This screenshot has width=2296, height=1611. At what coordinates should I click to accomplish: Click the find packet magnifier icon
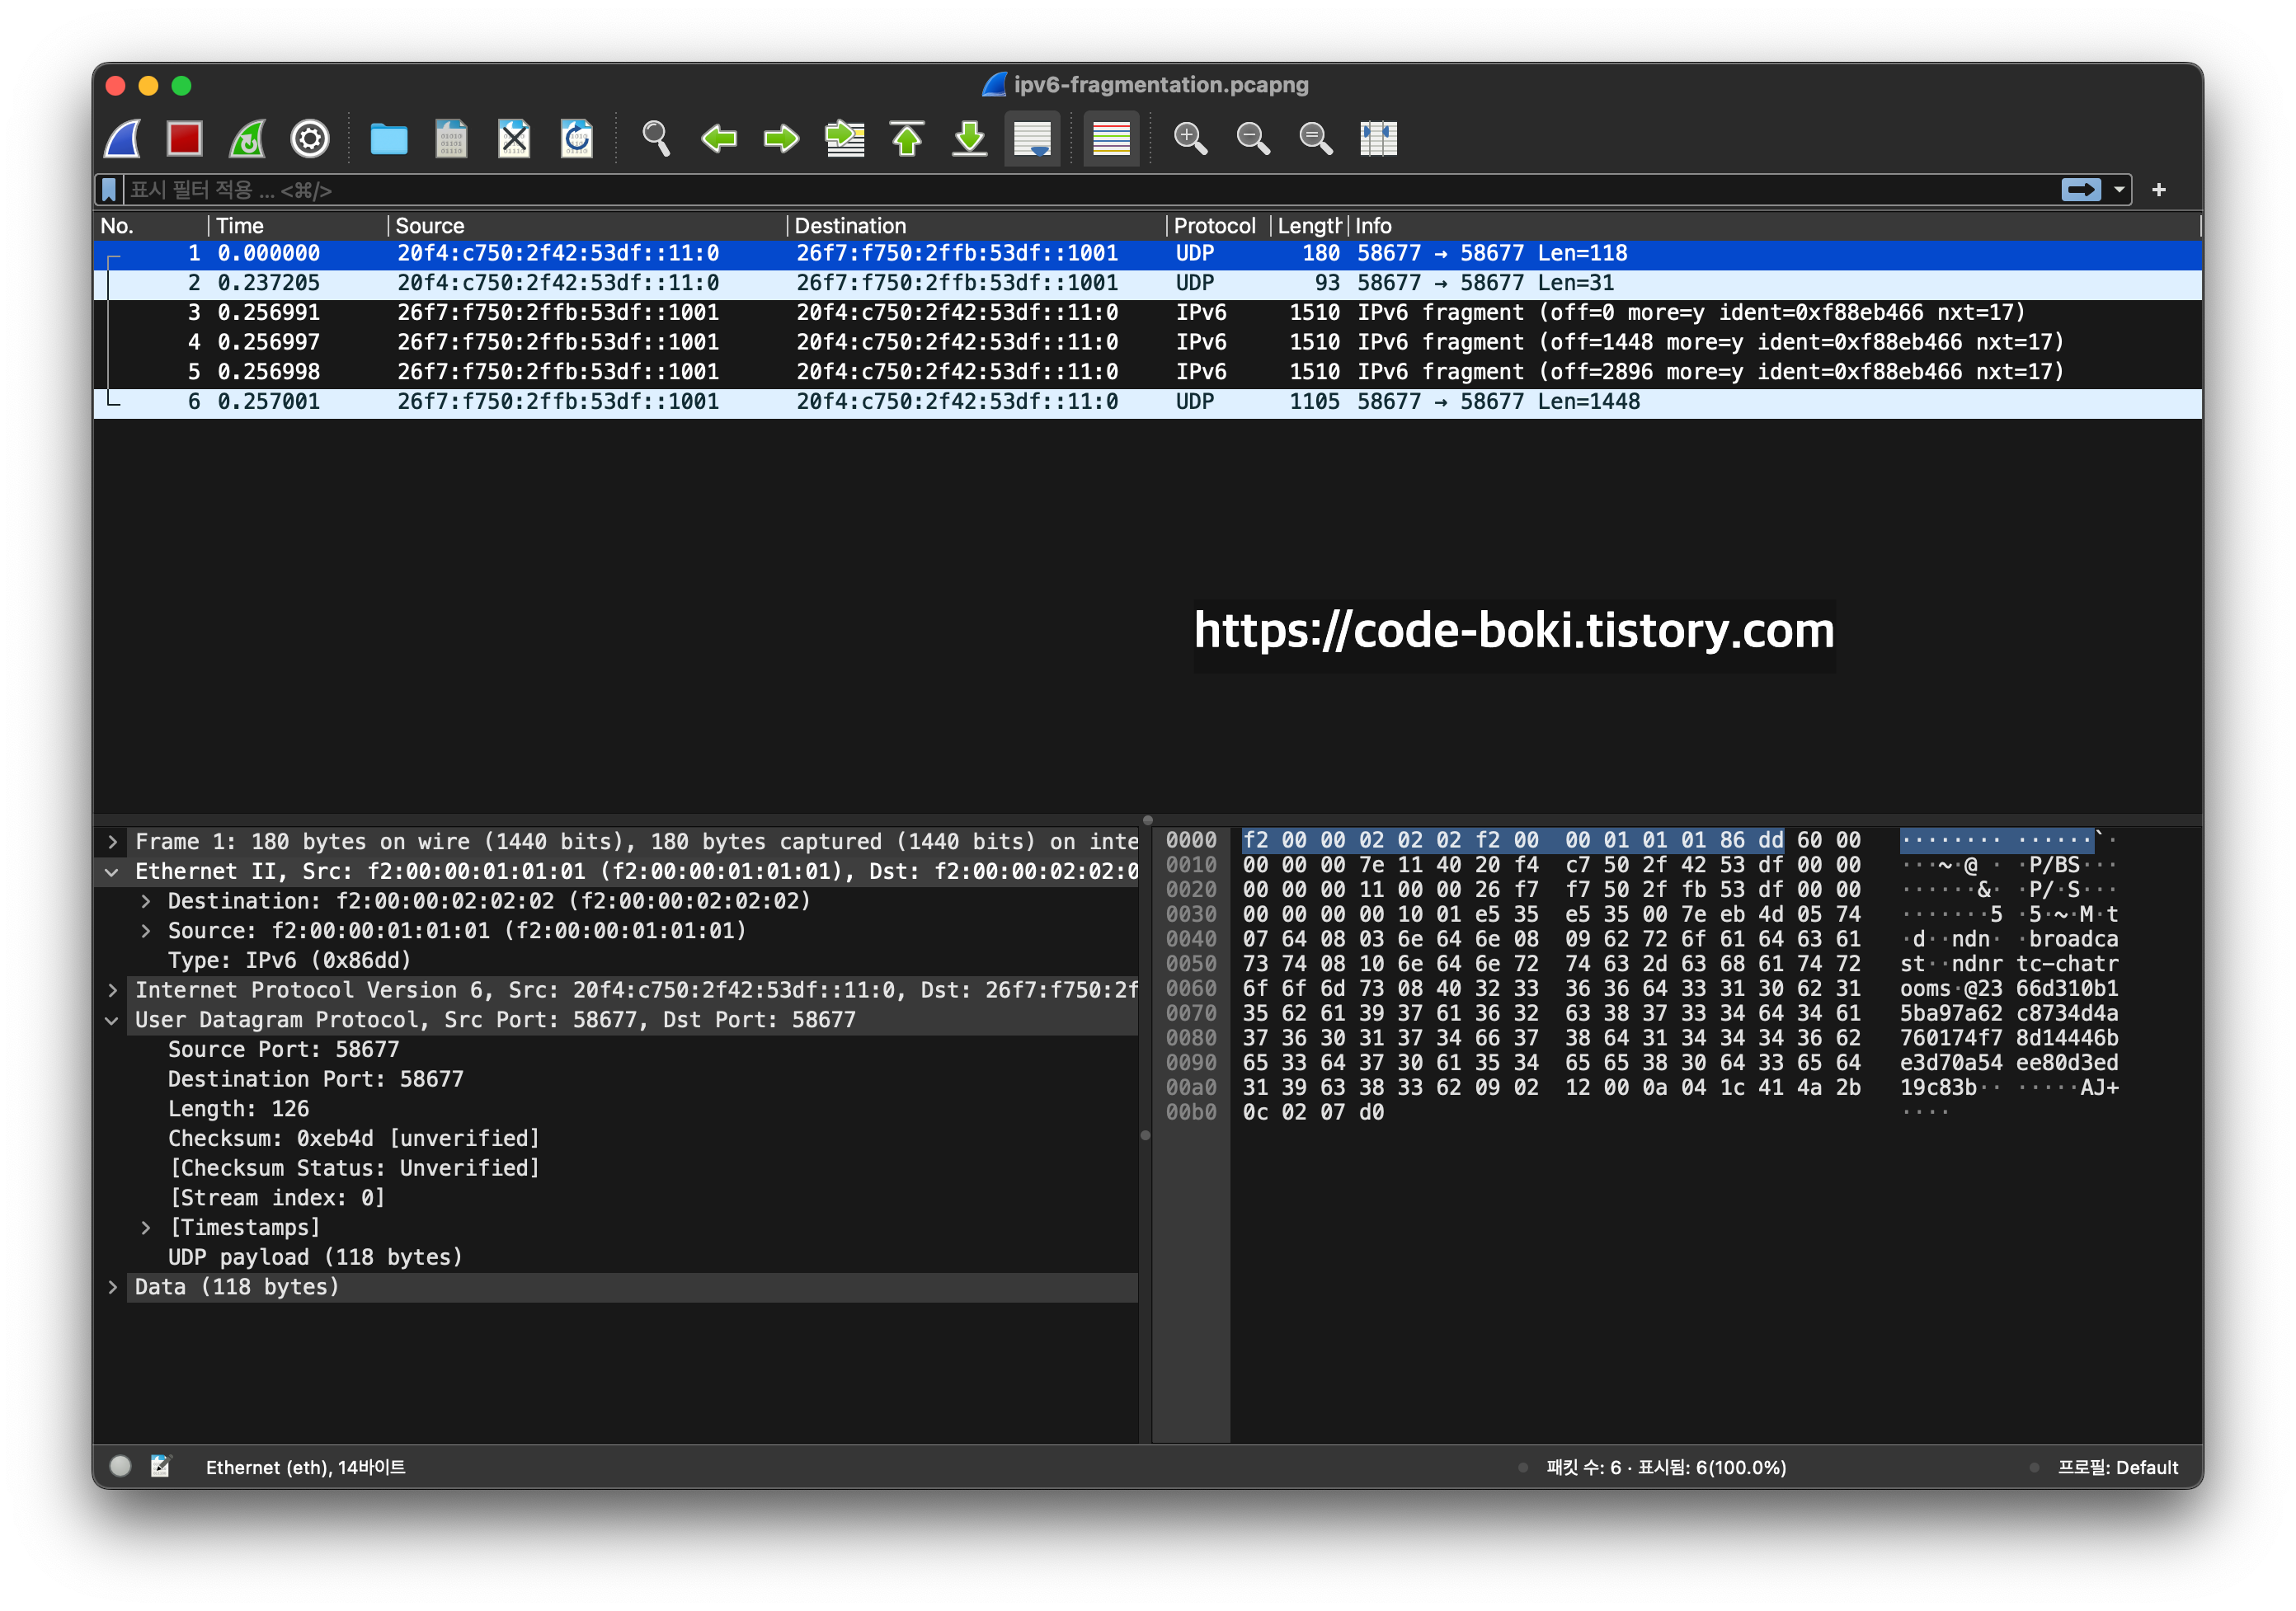coord(656,138)
